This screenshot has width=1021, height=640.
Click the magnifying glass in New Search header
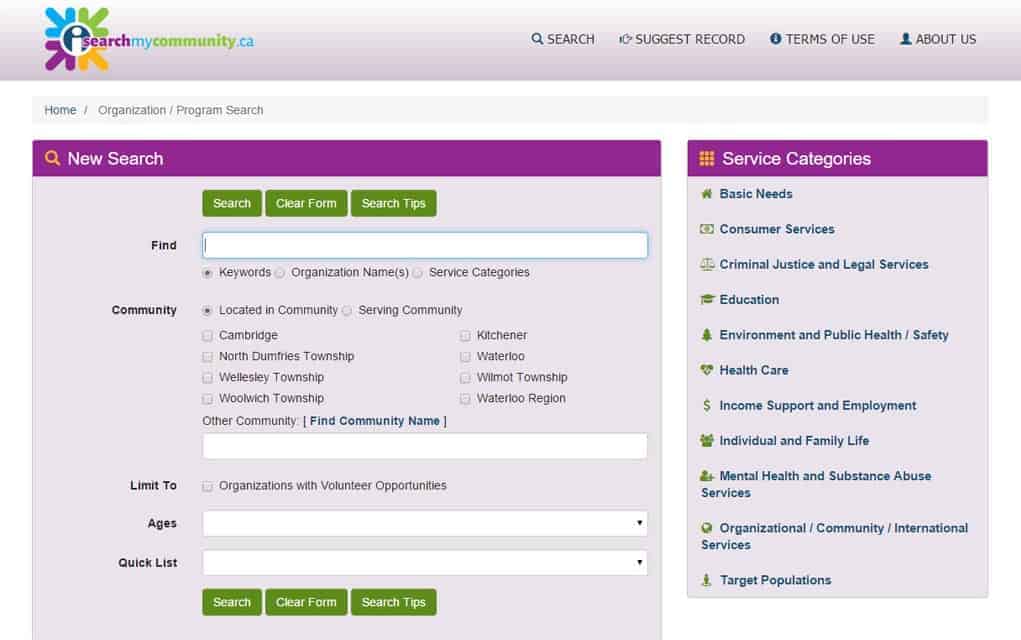click(53, 158)
